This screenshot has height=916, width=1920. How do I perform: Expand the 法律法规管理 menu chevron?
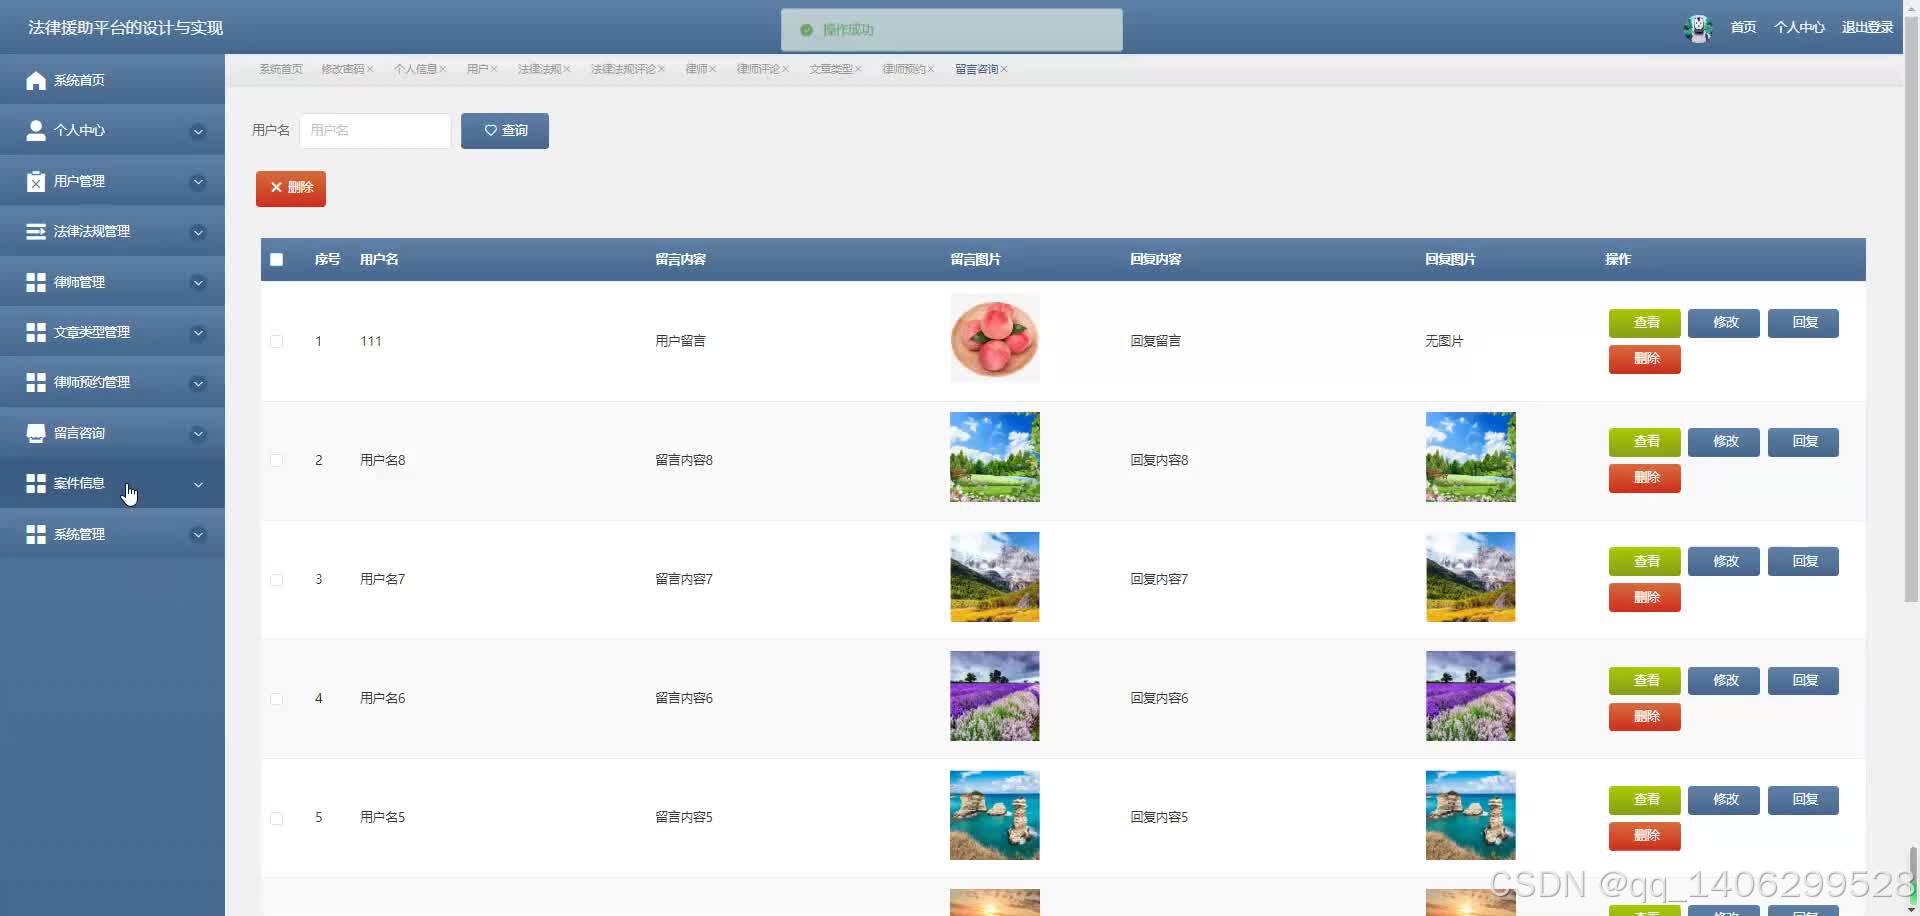click(198, 232)
